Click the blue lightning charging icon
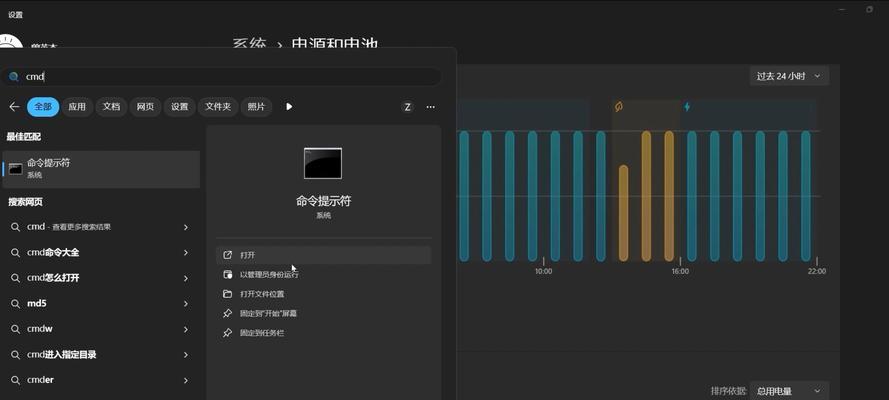Image resolution: width=889 pixels, height=400 pixels. [687, 107]
